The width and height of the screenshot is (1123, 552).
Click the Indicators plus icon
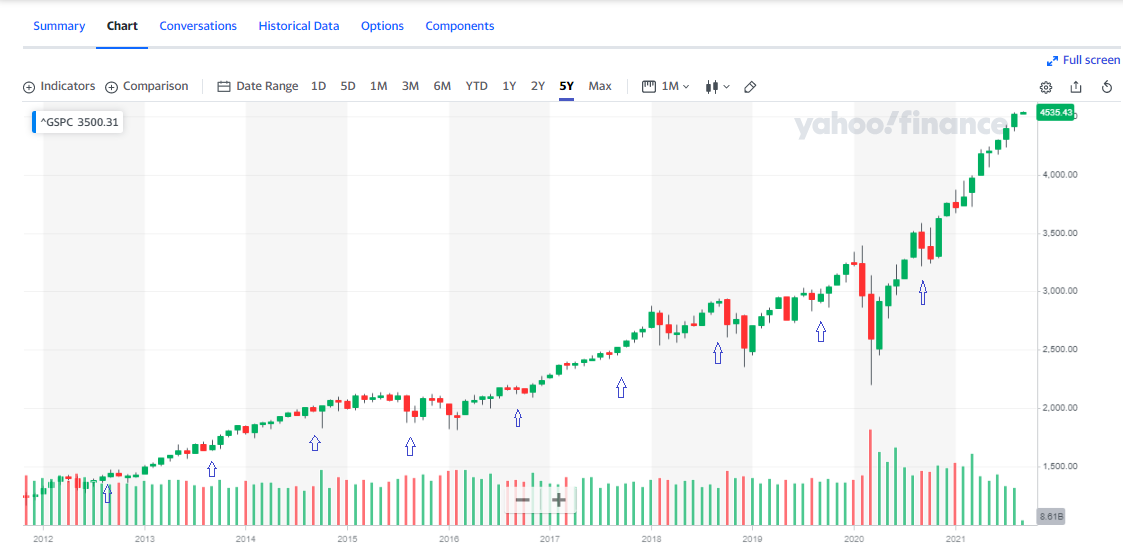[29, 87]
